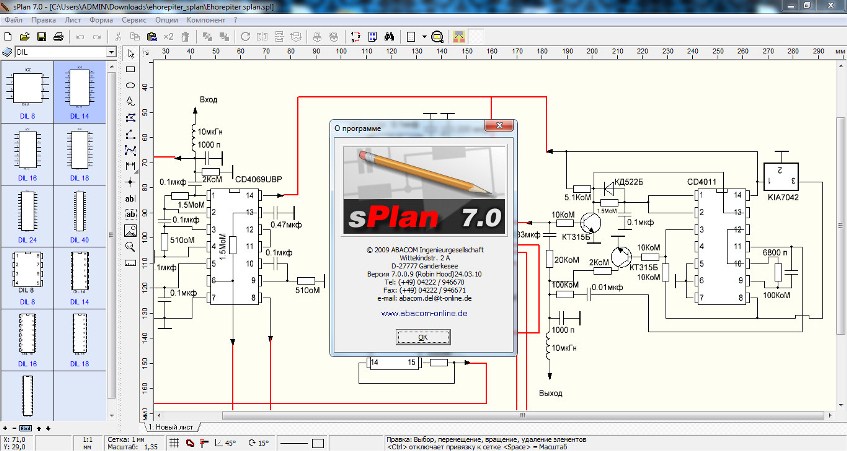847x451 pixels.
Task: Save the schematic with the floppy icon
Action: click(x=41, y=37)
